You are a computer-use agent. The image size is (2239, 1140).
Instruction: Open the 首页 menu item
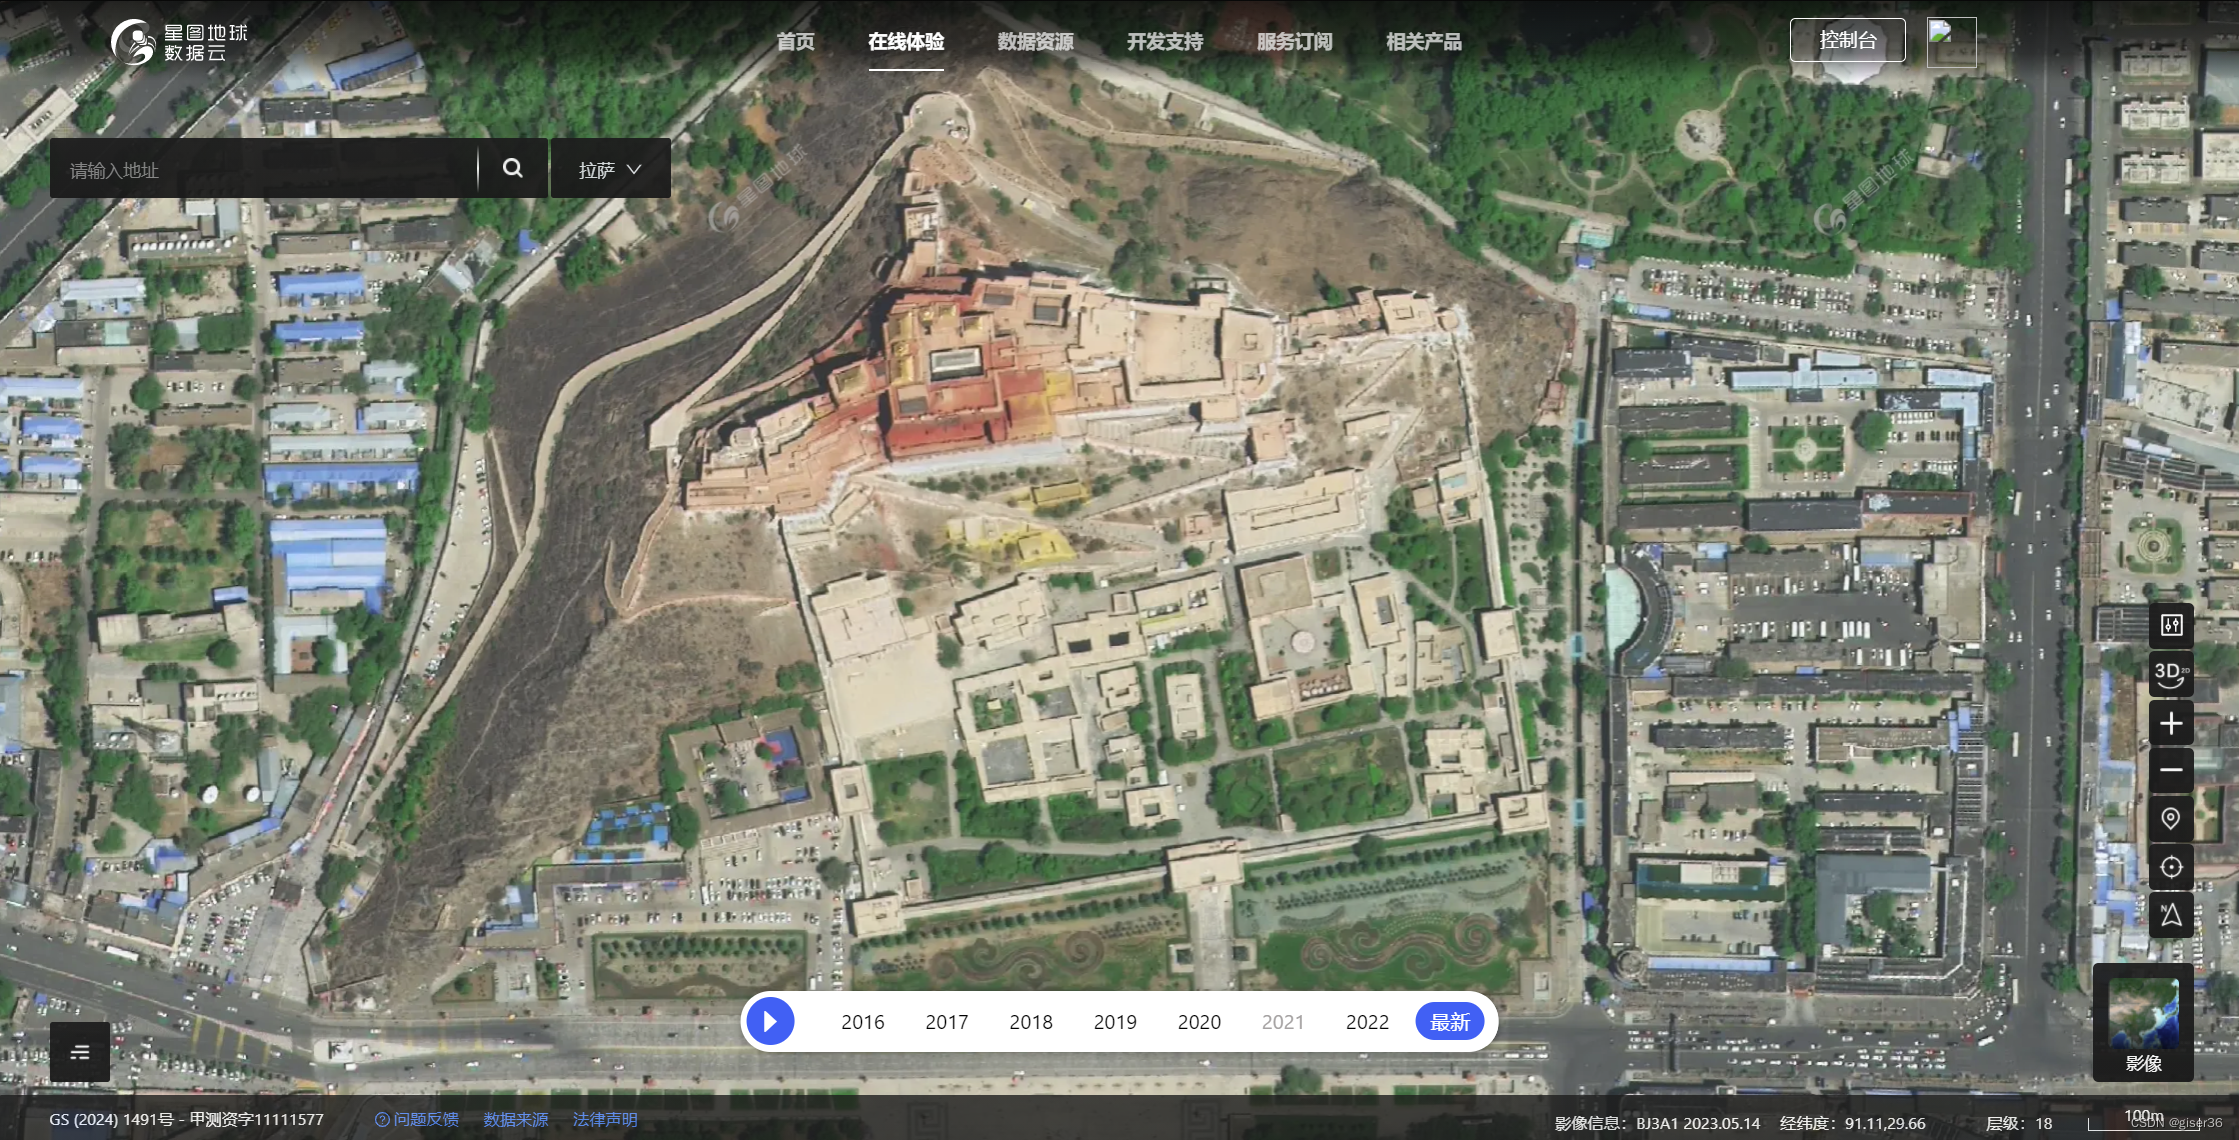click(796, 41)
